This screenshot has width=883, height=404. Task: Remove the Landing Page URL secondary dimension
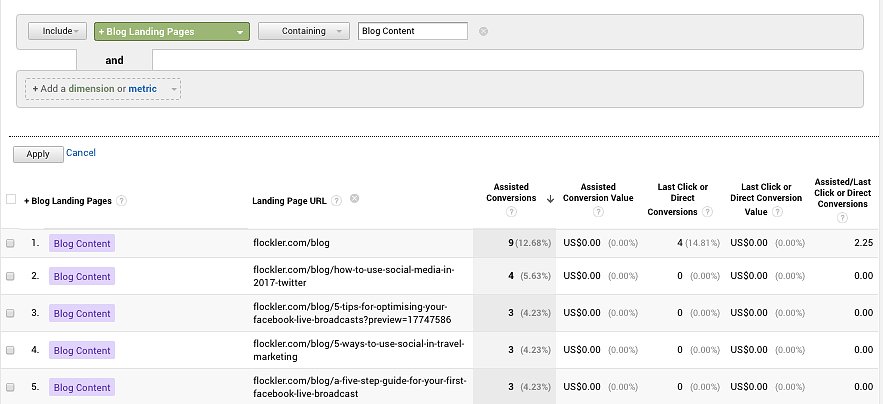[354, 198]
